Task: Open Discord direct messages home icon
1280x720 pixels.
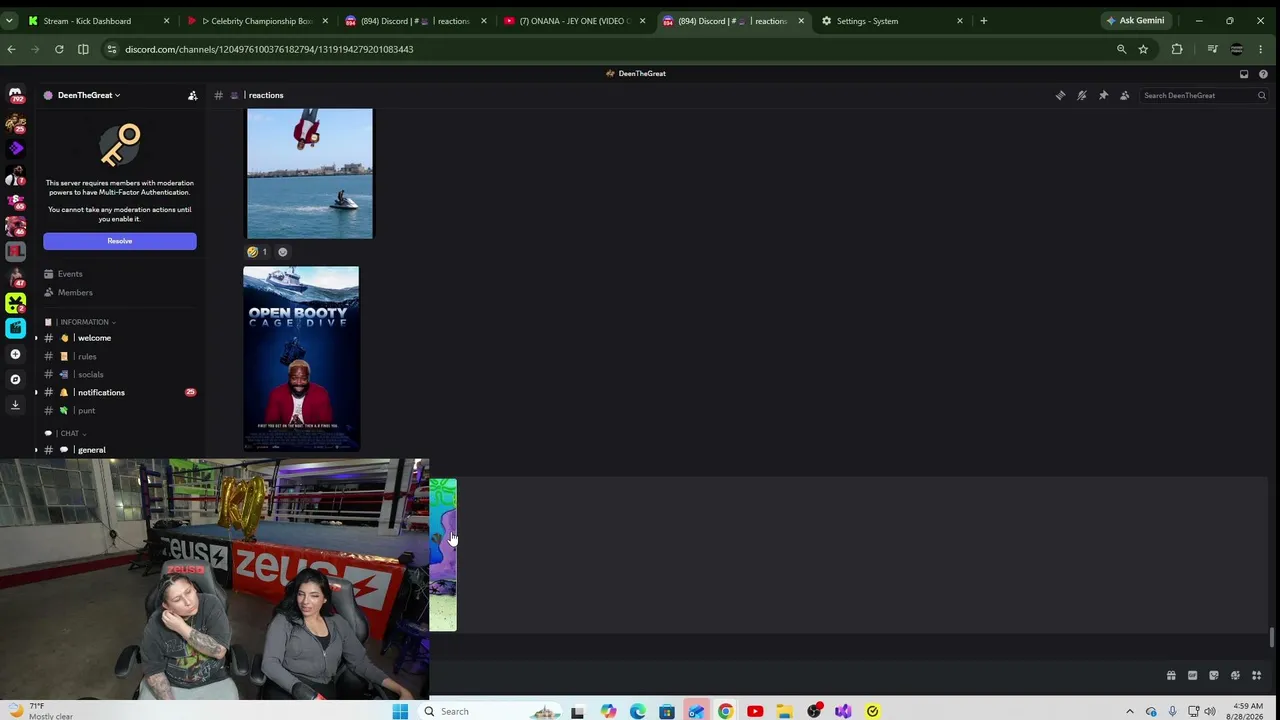Action: [15, 95]
